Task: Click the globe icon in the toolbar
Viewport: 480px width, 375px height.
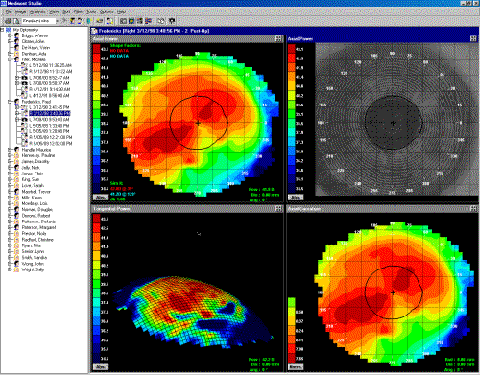Action: click(x=89, y=21)
